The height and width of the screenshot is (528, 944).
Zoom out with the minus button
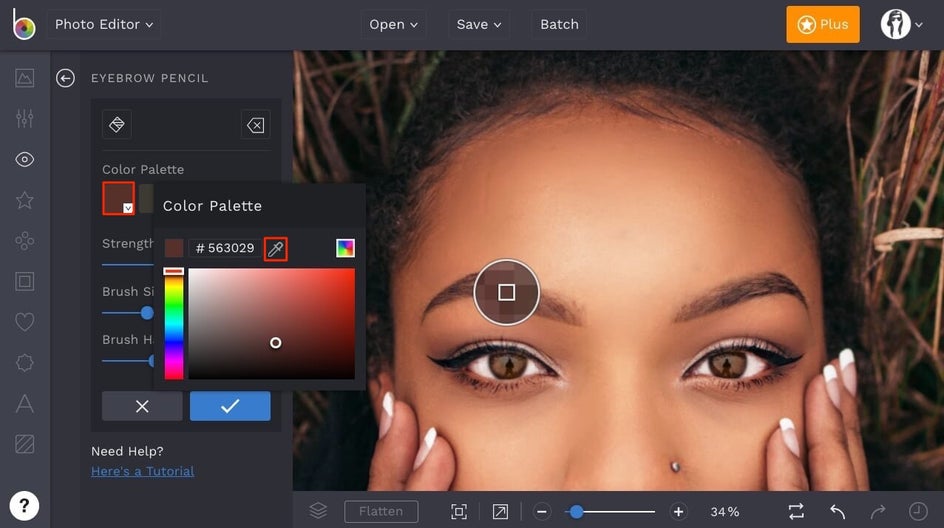coord(541,512)
